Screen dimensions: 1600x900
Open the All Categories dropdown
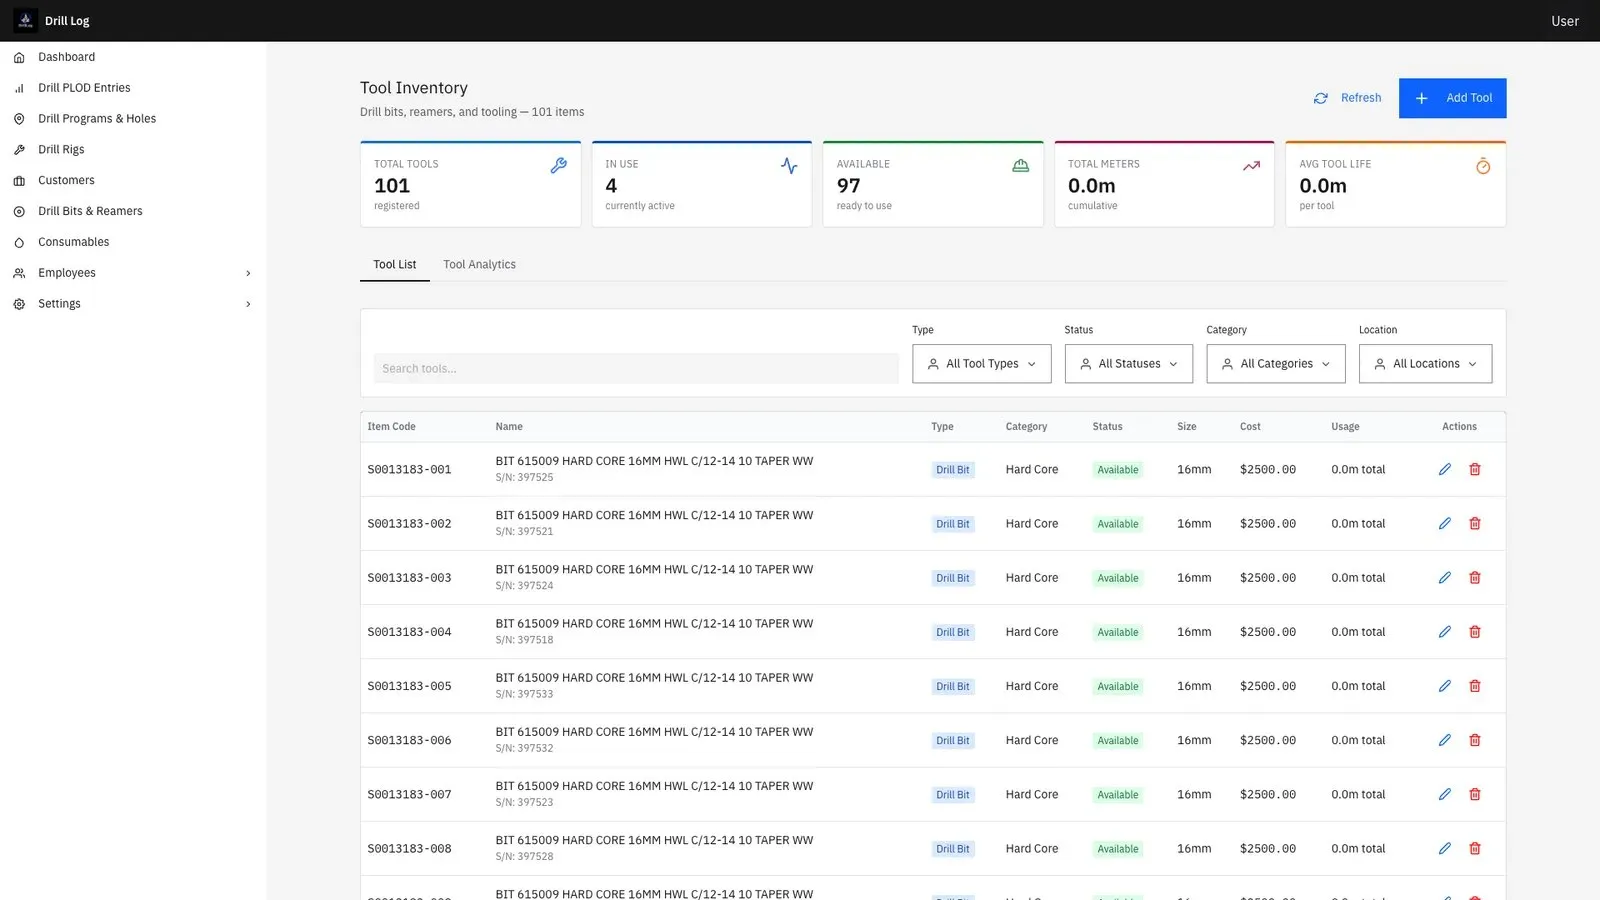point(1275,364)
